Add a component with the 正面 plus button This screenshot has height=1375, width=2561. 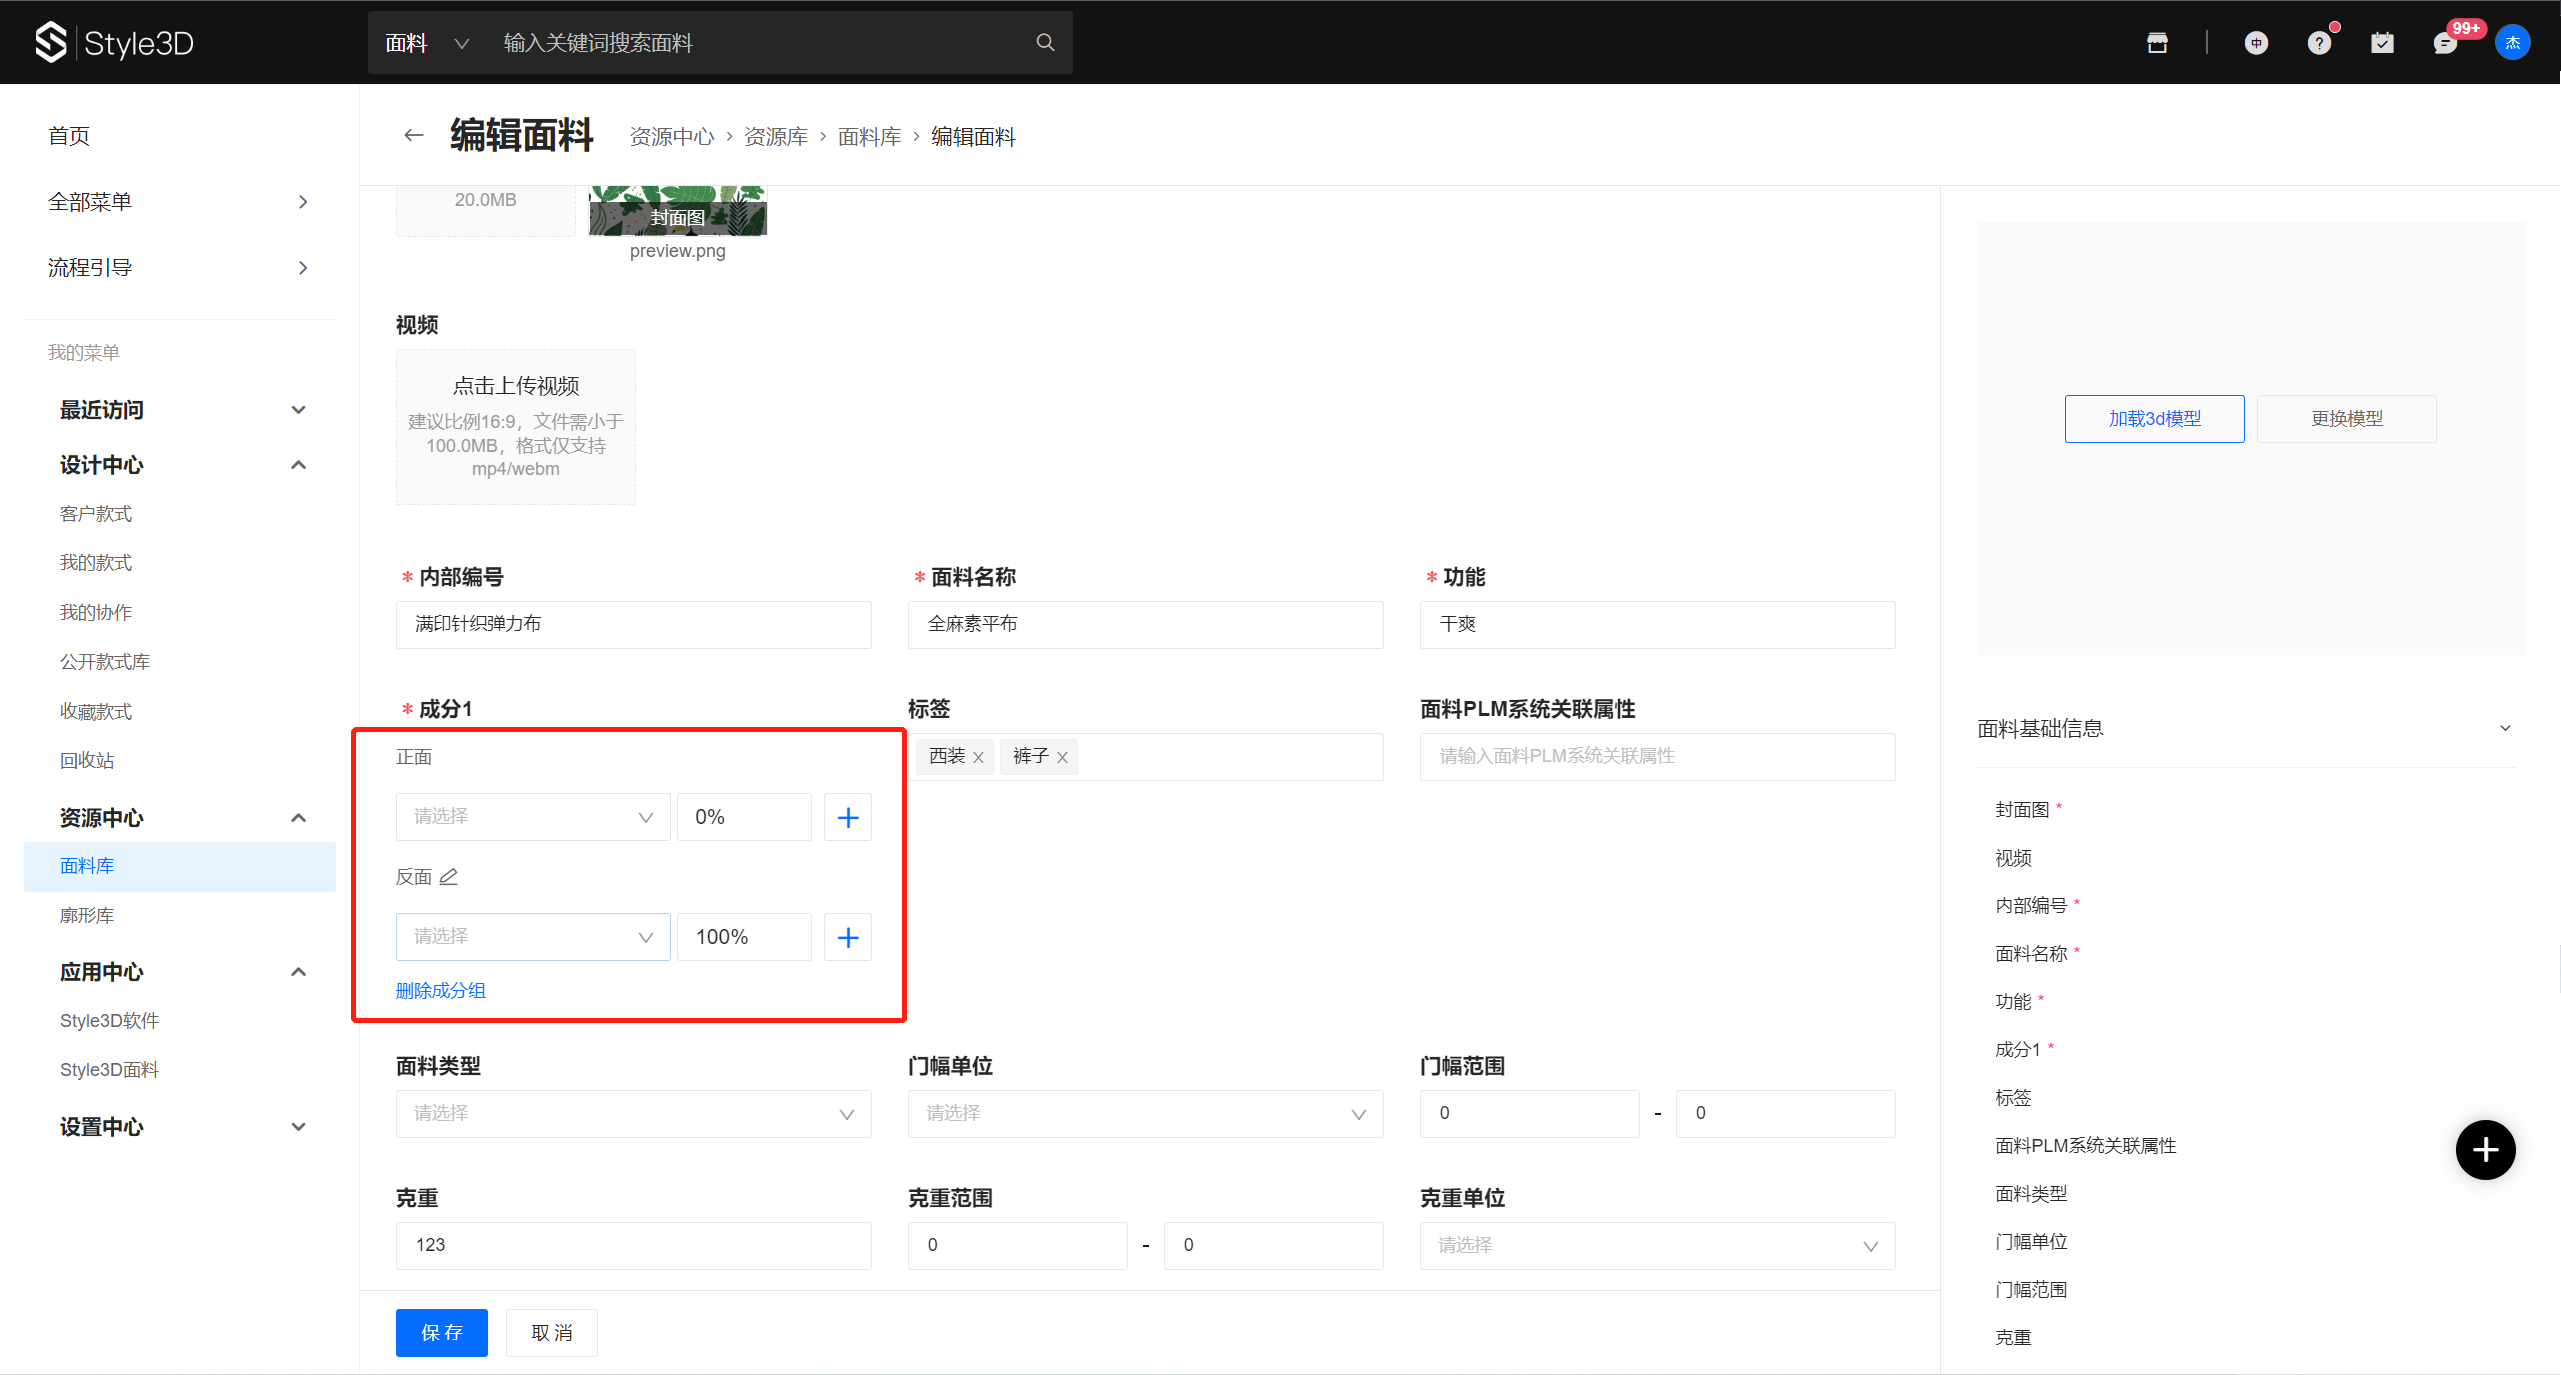tap(847, 817)
